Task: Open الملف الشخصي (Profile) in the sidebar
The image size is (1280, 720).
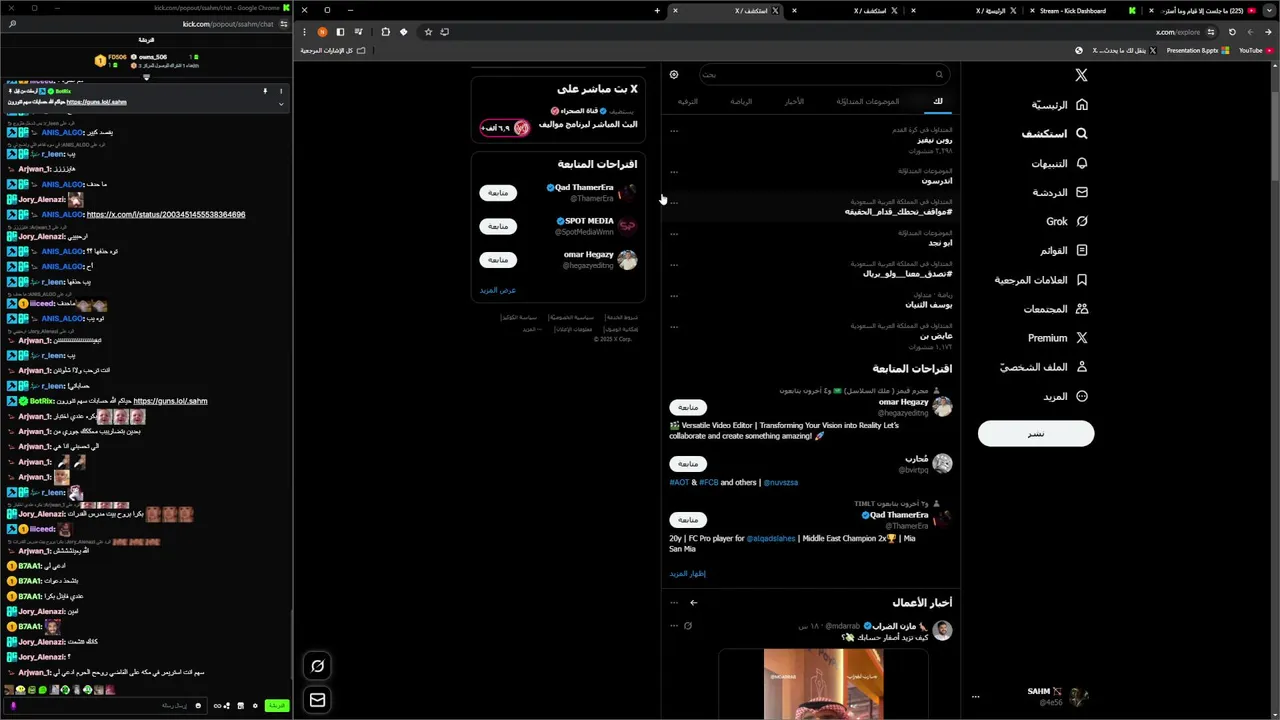Action: (x=1044, y=367)
